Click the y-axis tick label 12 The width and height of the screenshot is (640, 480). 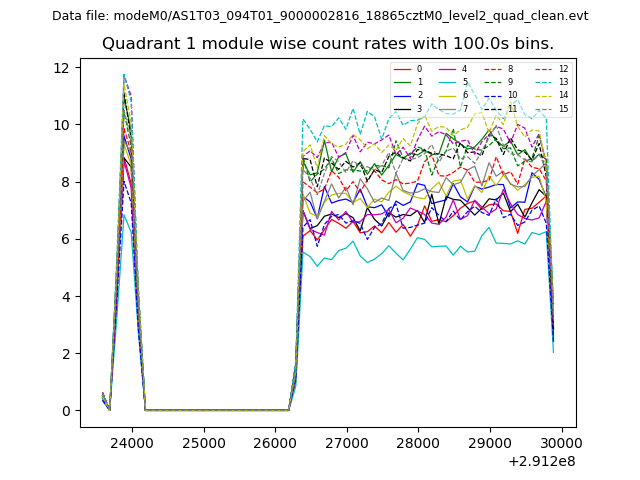(60, 68)
